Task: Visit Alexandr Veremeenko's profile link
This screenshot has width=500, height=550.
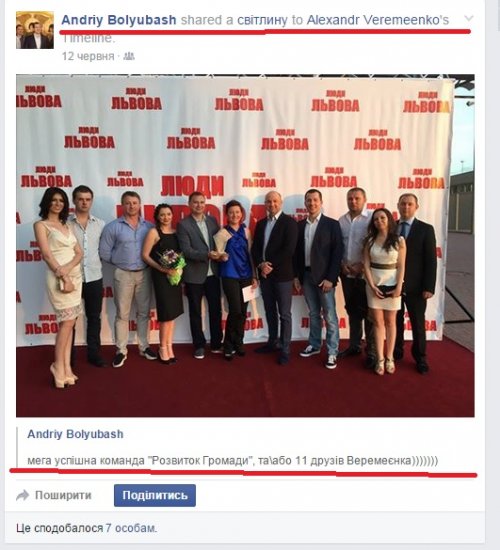Action: click(378, 20)
